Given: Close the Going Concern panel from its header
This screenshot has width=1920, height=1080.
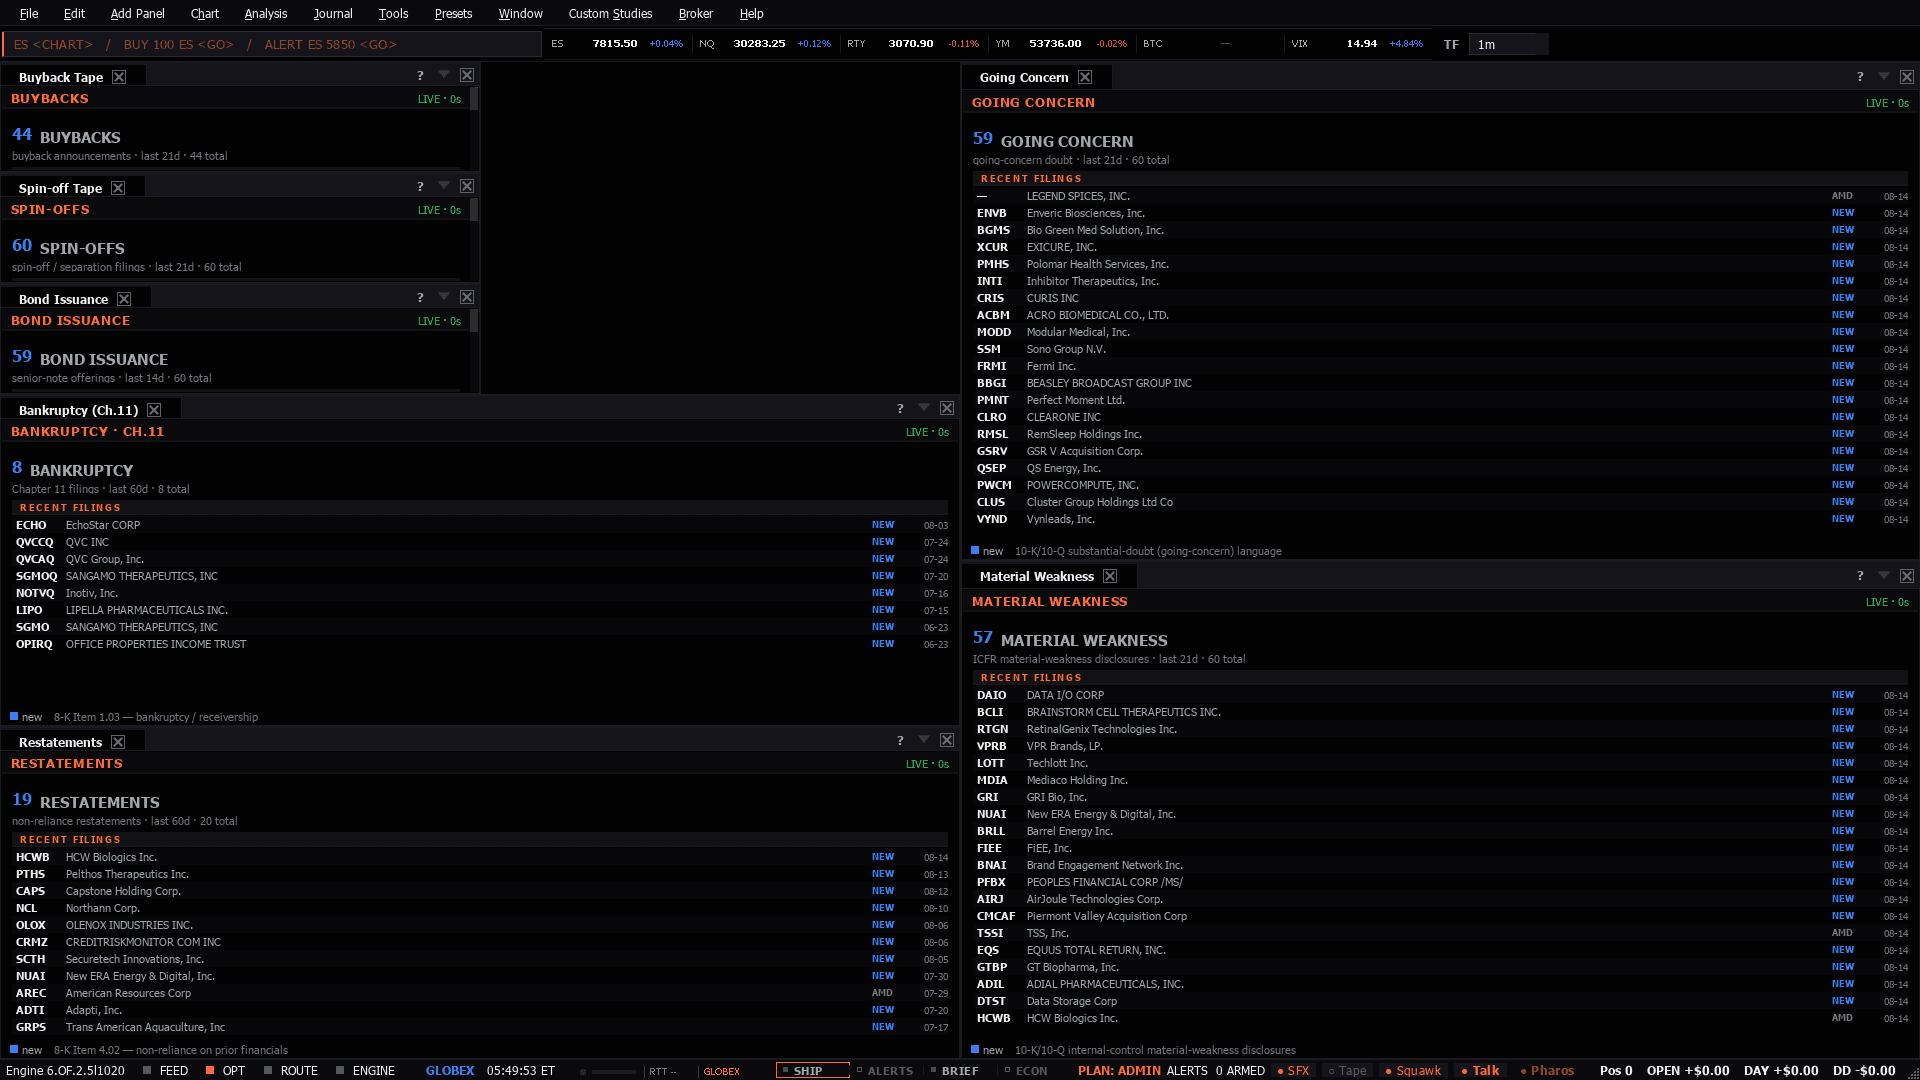Looking at the screenshot, I should pos(1907,77).
